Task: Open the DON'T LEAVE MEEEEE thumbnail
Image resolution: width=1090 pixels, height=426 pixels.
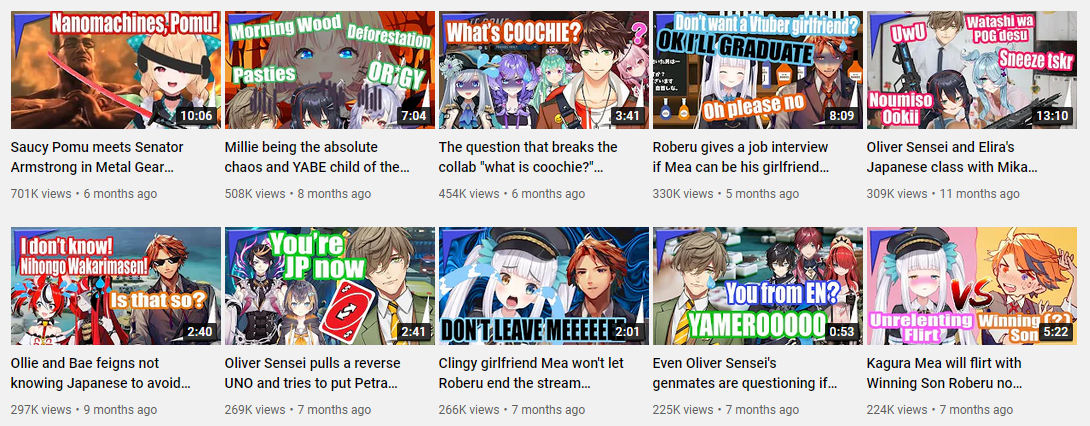Action: point(544,286)
